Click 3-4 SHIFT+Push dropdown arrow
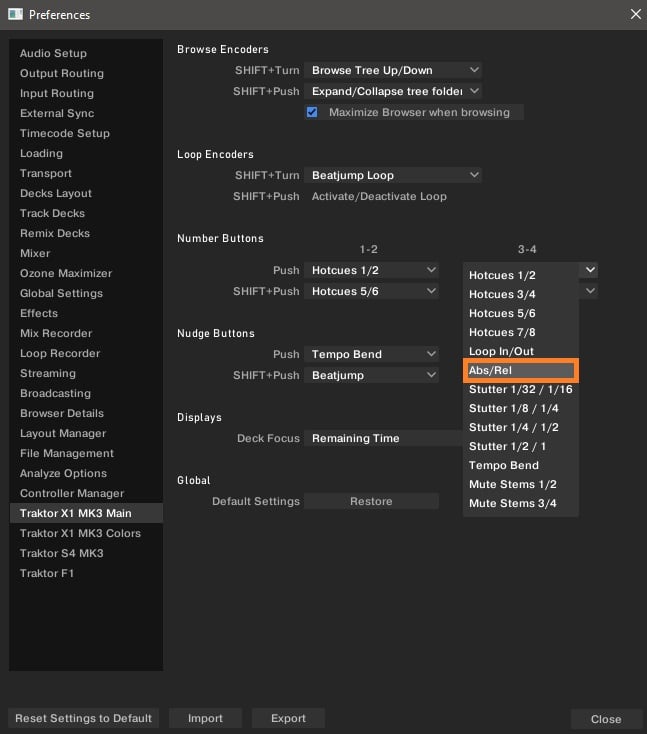The width and height of the screenshot is (647, 734). coord(590,291)
